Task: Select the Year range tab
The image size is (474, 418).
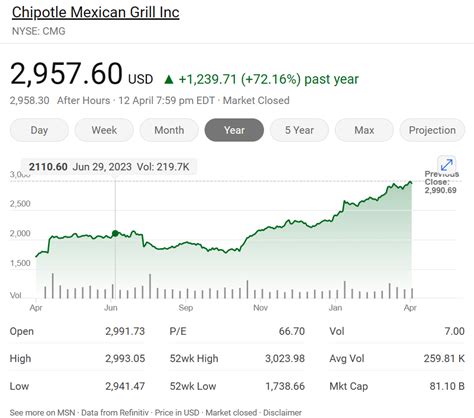Action: tap(234, 130)
